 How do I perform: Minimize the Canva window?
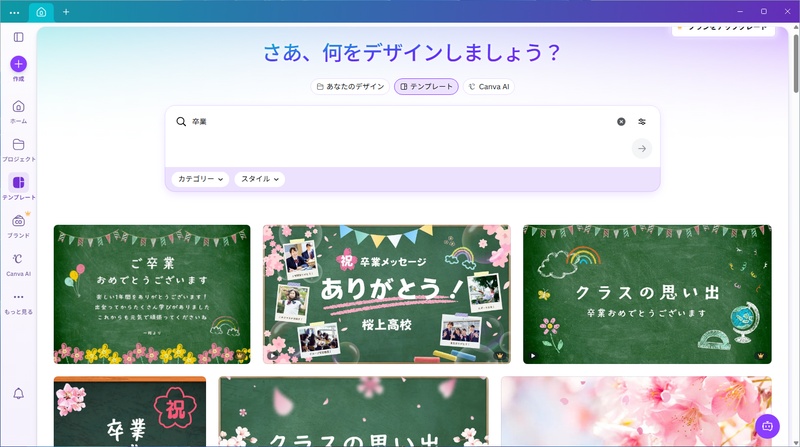tap(740, 11)
